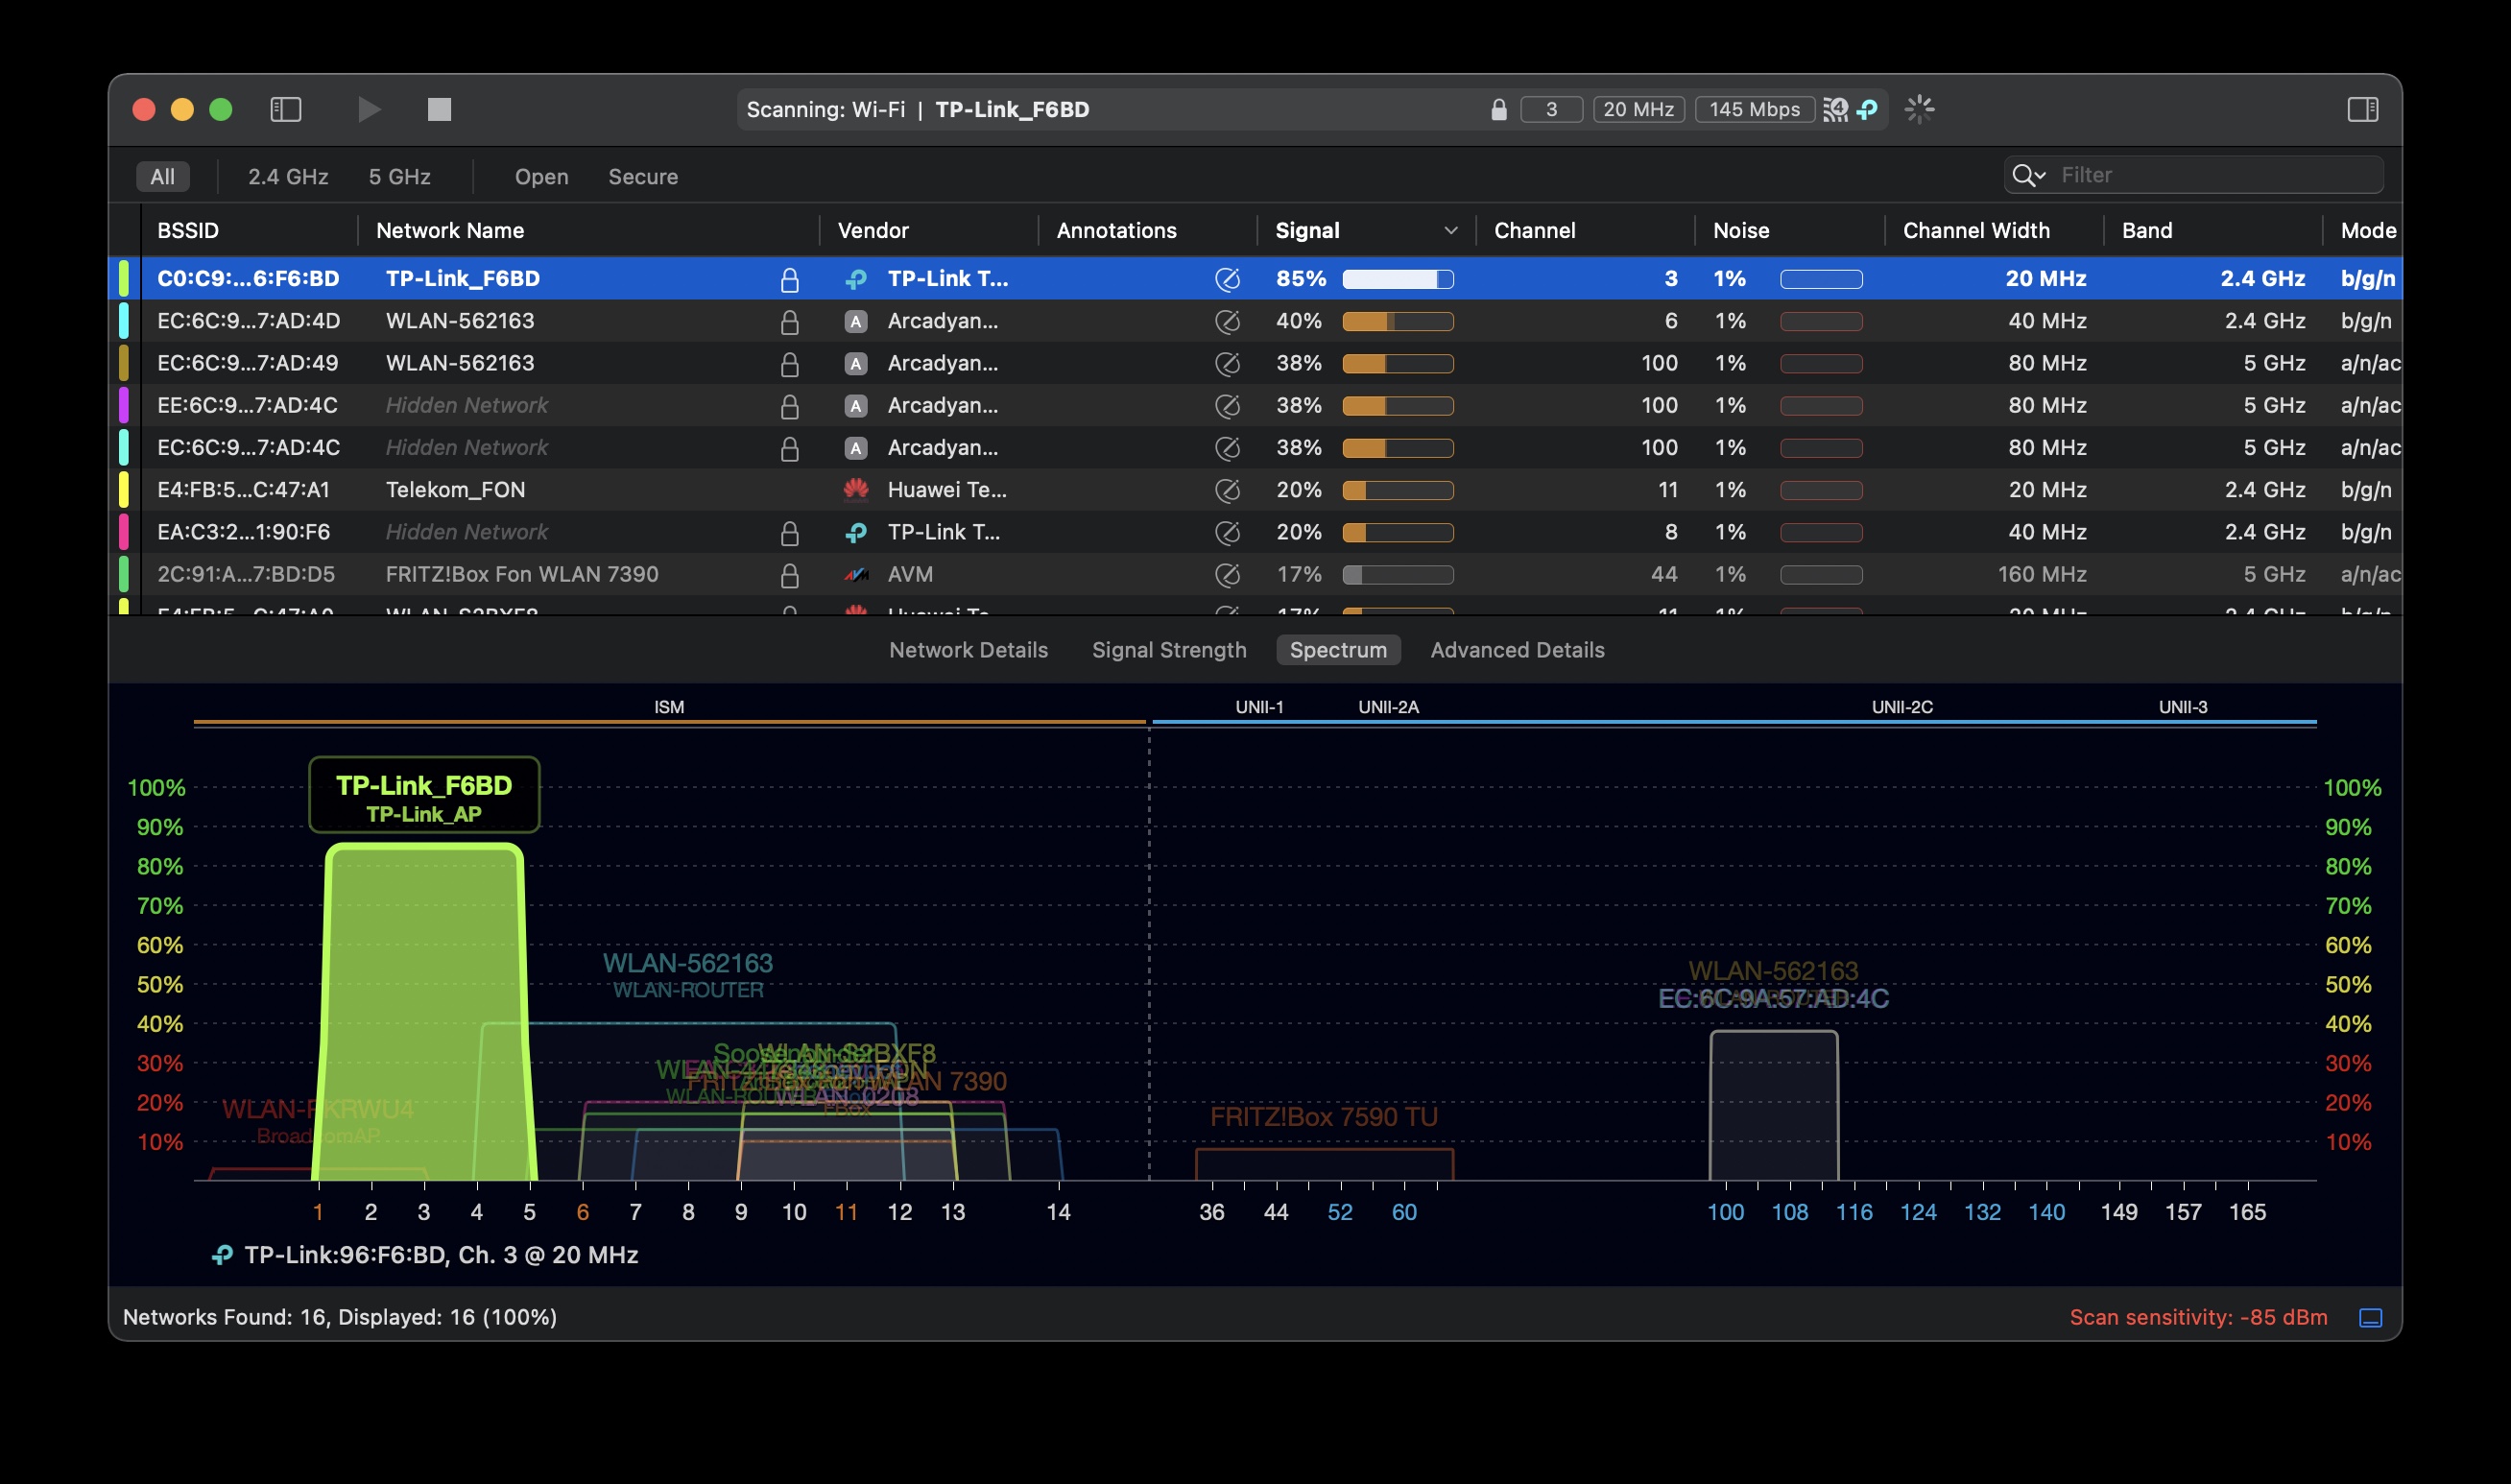Toggle the right inspector panel icon
The image size is (2511, 1484).
tap(2363, 109)
